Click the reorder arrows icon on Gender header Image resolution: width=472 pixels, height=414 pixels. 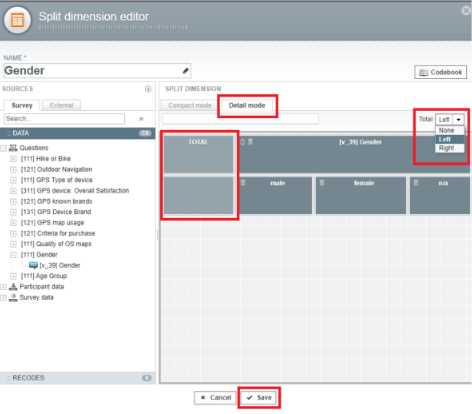pyautogui.click(x=243, y=142)
